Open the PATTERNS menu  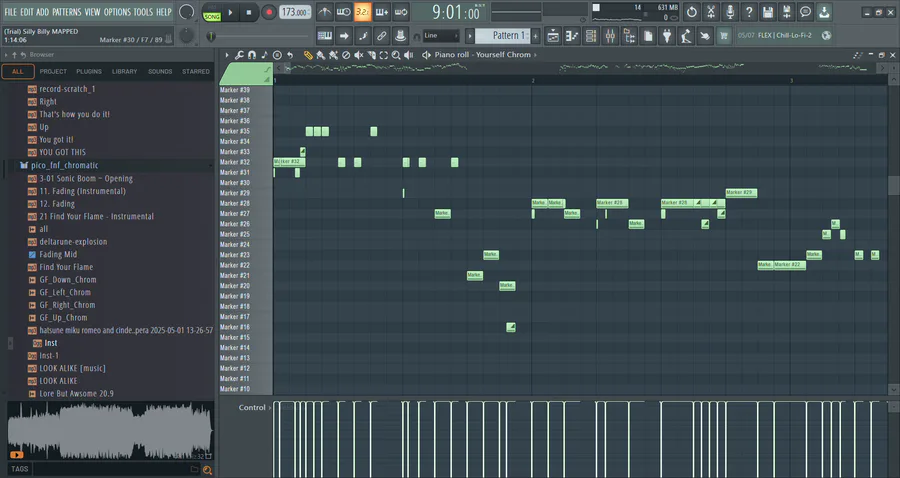point(67,12)
